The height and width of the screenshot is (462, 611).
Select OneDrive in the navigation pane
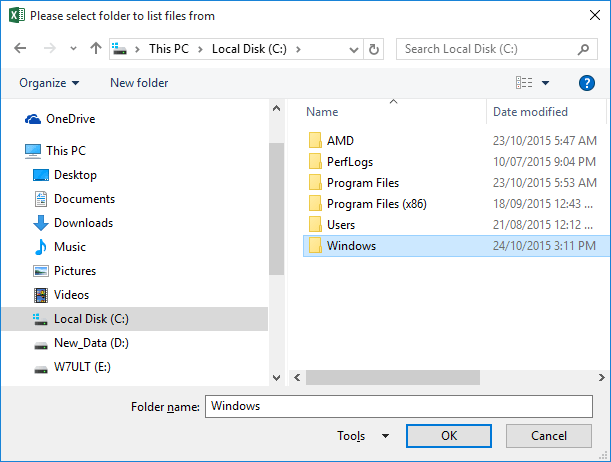pos(60,119)
